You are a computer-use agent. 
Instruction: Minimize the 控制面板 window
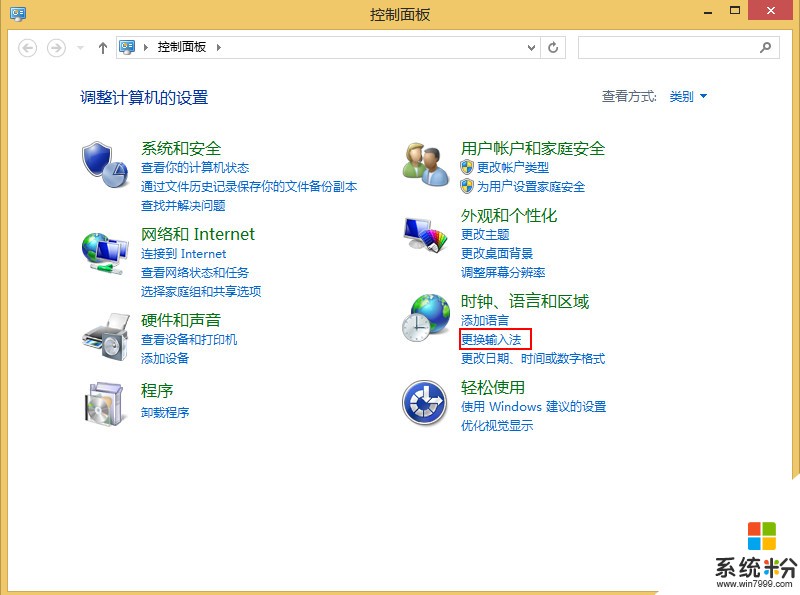click(x=708, y=11)
